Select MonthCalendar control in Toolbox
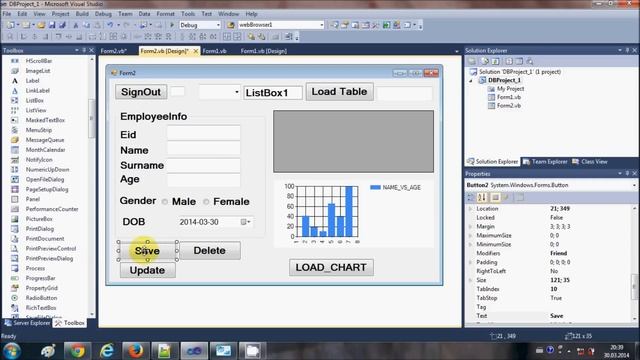 [45, 150]
